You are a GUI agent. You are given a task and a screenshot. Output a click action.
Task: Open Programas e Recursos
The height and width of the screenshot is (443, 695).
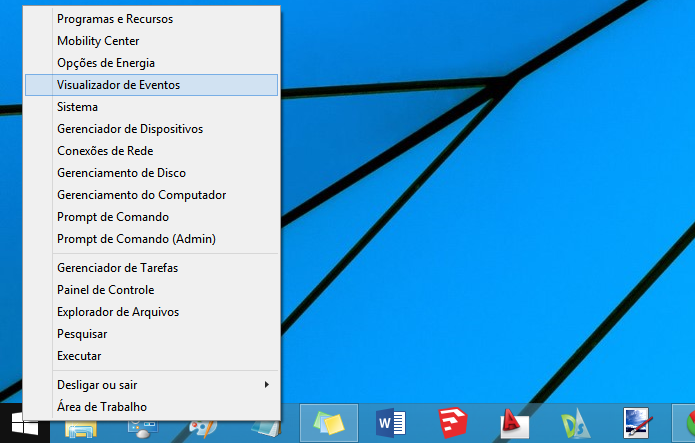(x=152, y=19)
